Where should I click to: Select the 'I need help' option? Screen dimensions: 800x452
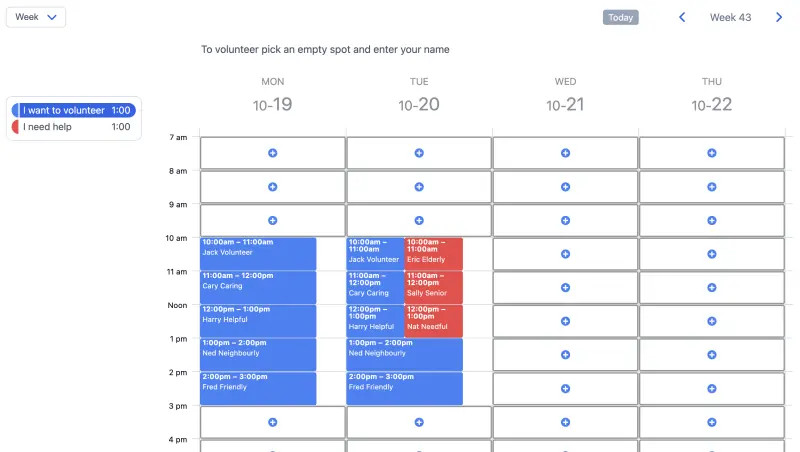coord(74,127)
